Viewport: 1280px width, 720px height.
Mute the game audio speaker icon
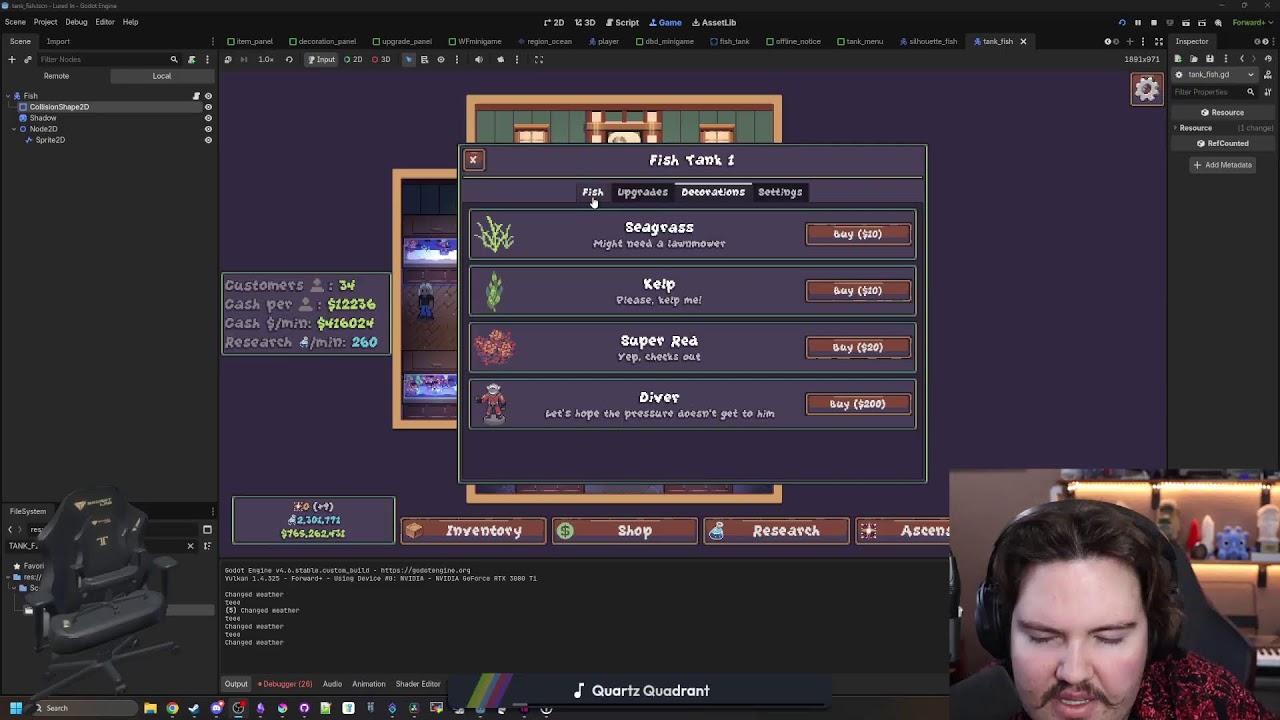coord(478,59)
